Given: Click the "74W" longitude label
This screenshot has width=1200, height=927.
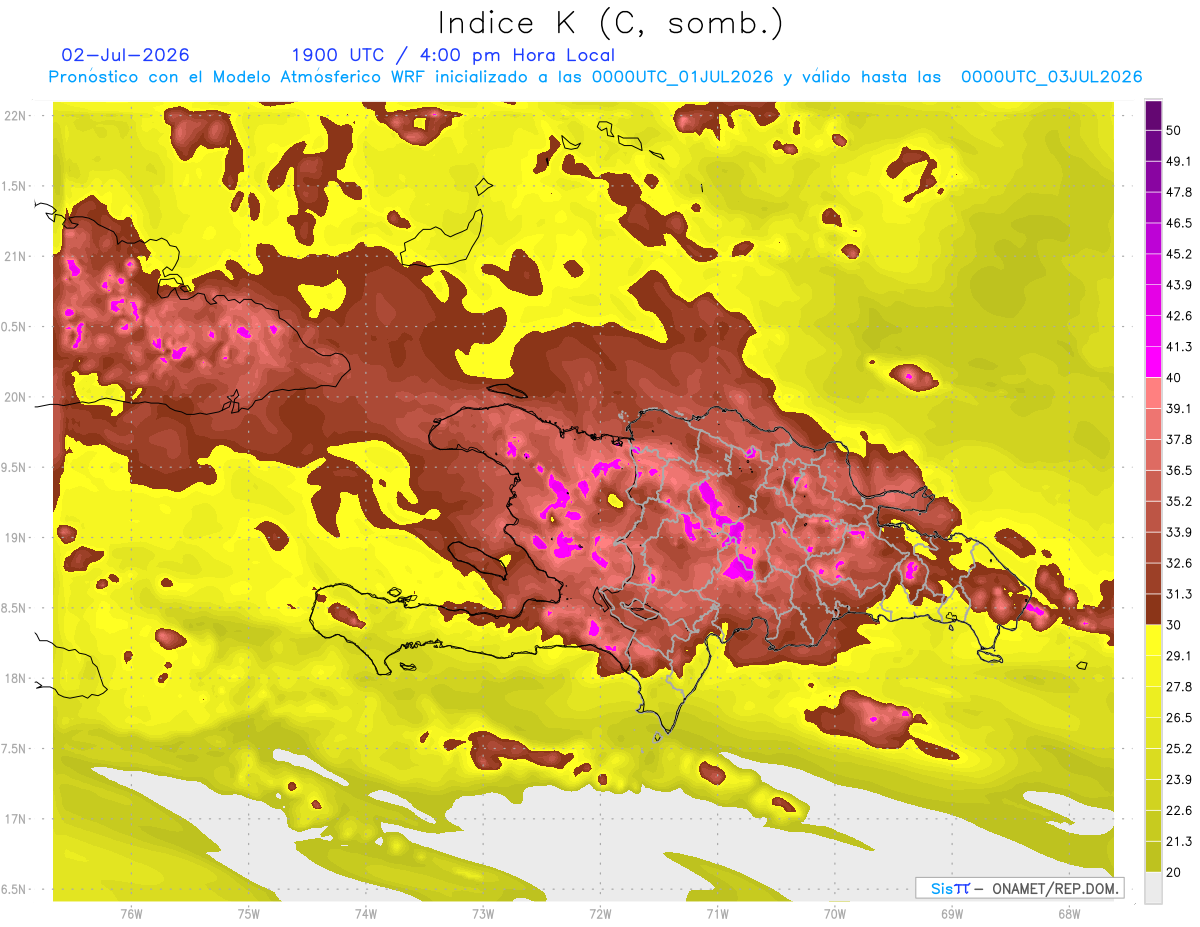Looking at the screenshot, I should coord(366,914).
